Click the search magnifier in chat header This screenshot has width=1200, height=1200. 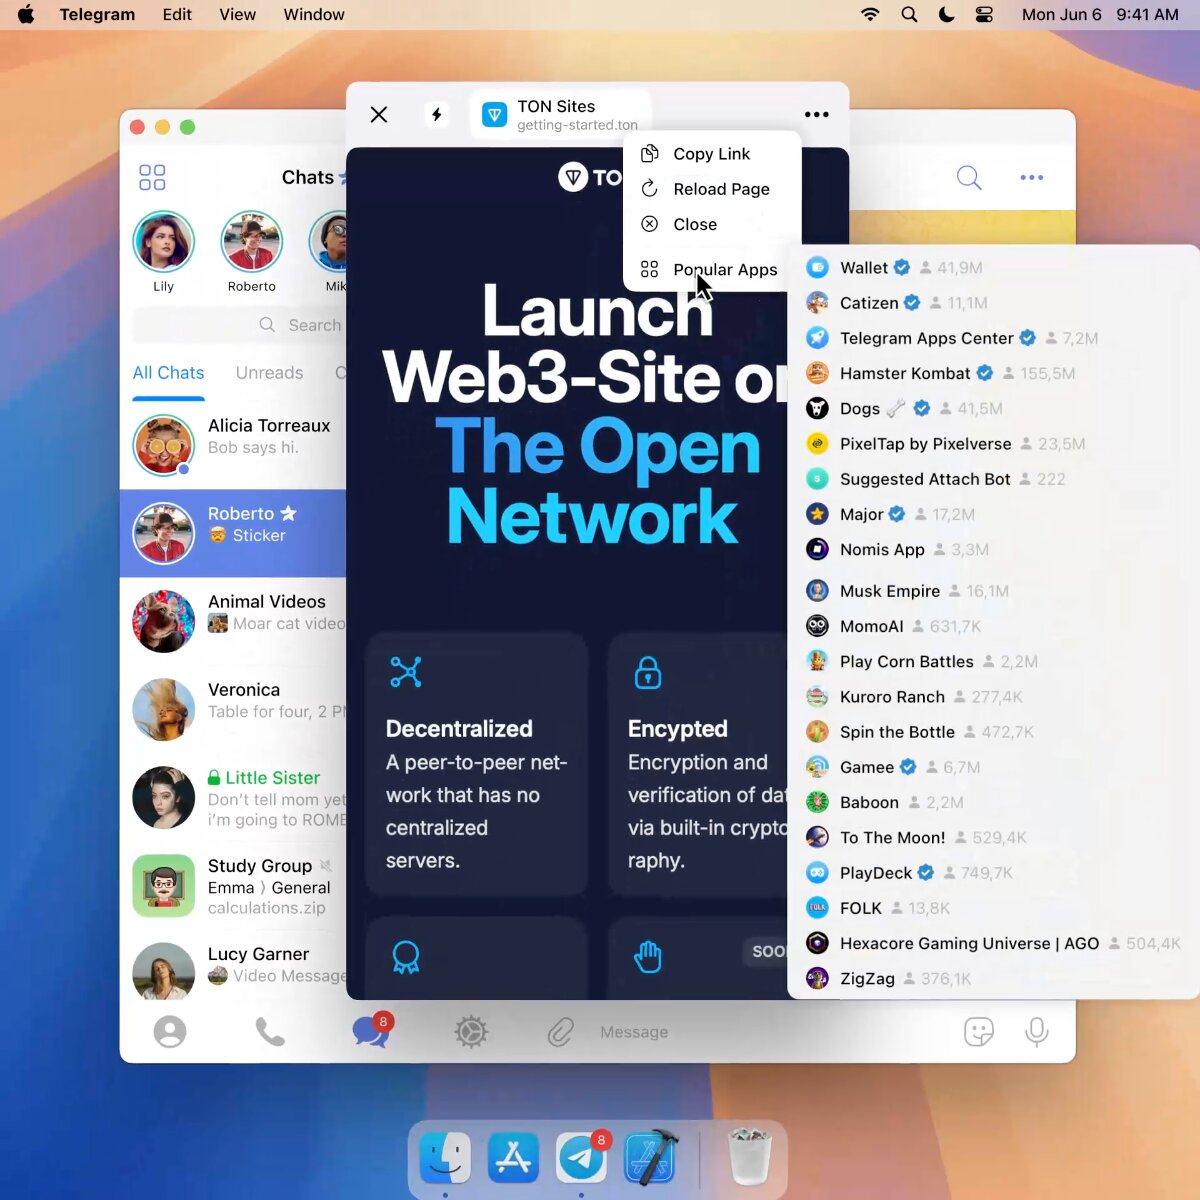[969, 178]
